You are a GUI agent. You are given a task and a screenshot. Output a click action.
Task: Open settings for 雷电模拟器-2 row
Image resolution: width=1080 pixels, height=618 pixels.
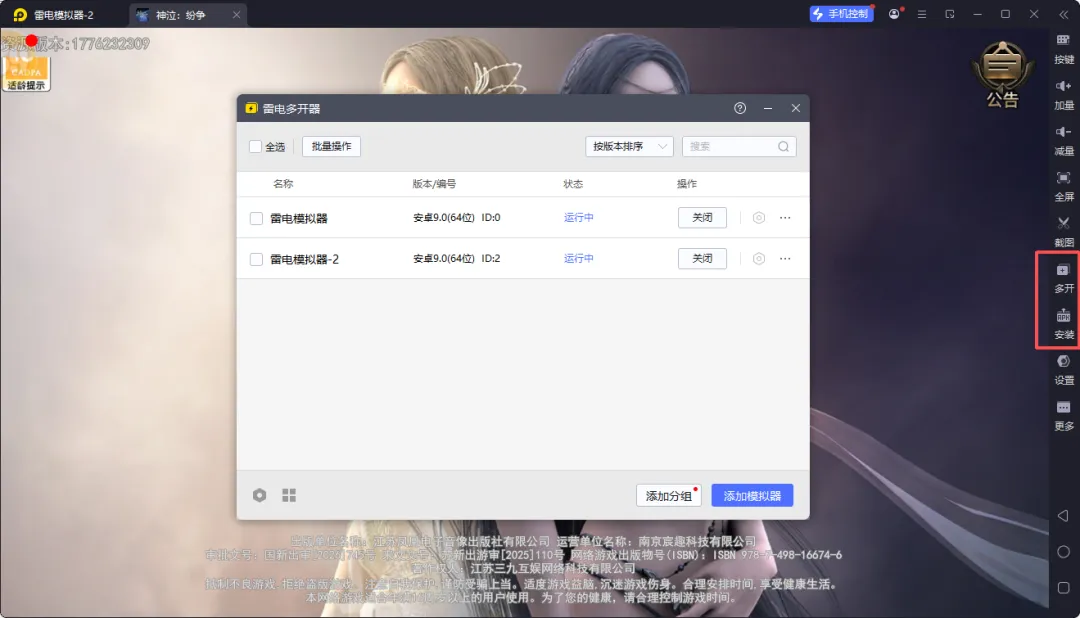758,258
